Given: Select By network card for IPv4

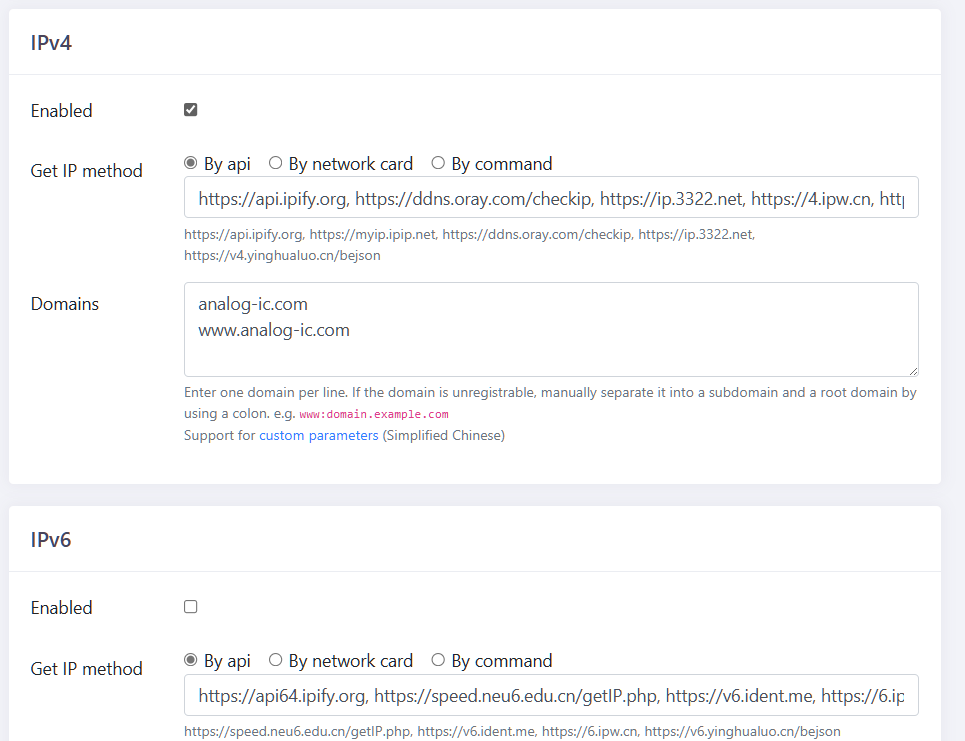Looking at the screenshot, I should 275,162.
